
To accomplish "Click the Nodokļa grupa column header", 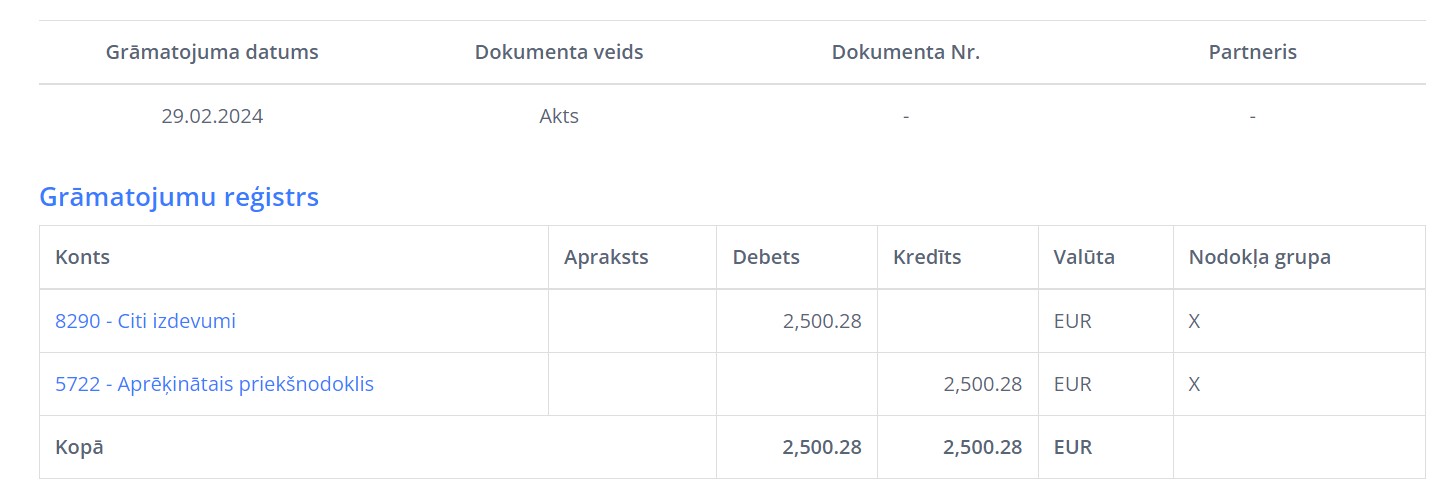I will tap(1259, 257).
